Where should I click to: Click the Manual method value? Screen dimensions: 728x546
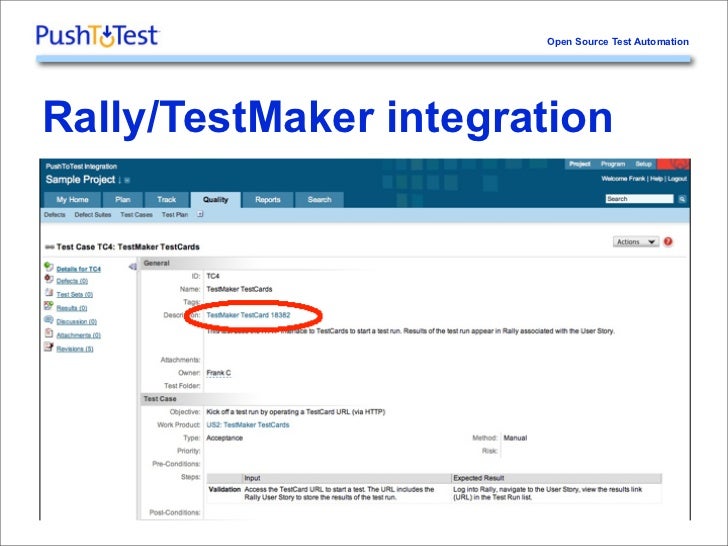point(515,438)
